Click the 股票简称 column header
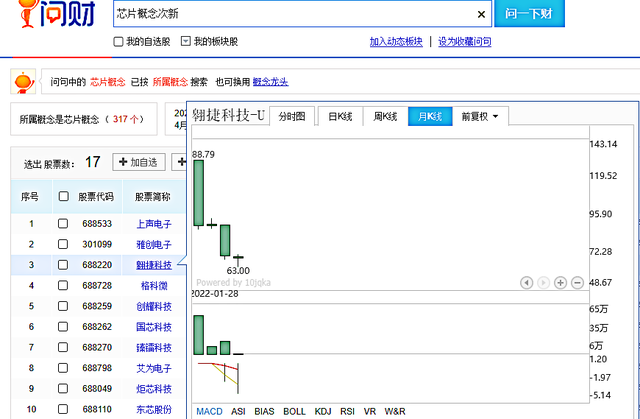 (x=153, y=197)
